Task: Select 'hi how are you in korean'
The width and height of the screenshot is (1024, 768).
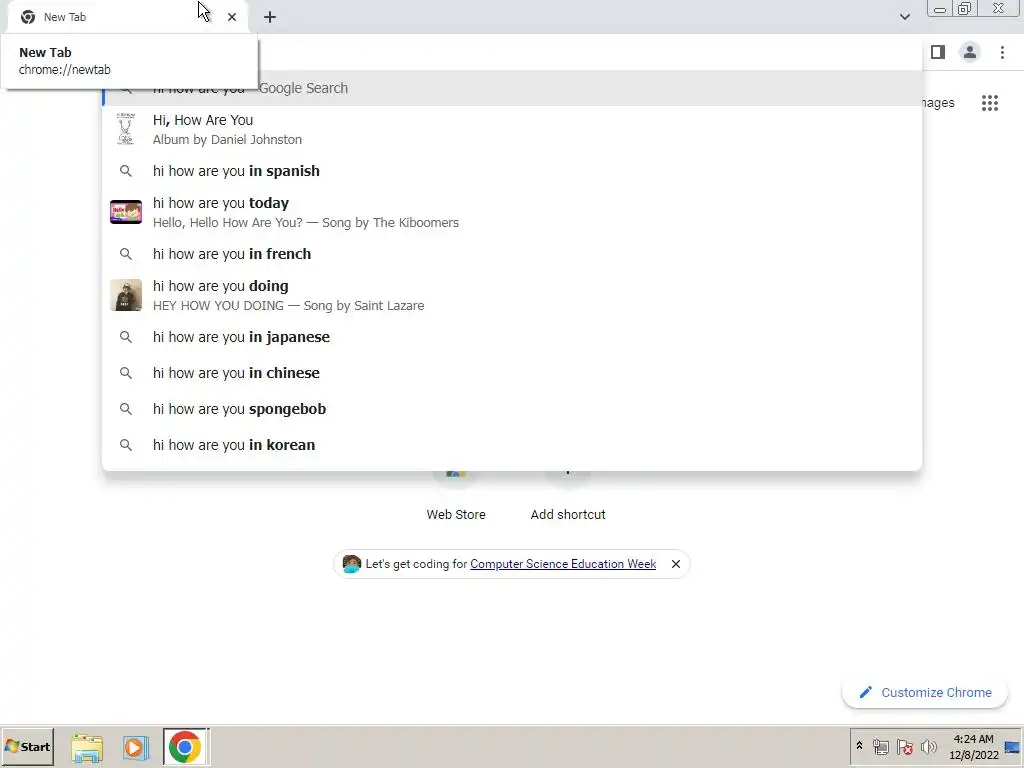Action: 512,445
